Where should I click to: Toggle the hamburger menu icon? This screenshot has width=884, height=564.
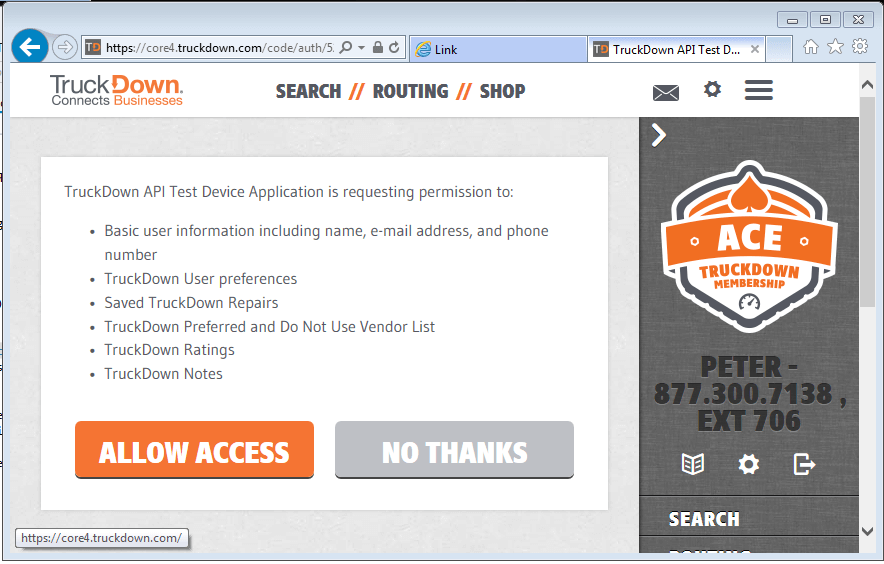(x=758, y=90)
